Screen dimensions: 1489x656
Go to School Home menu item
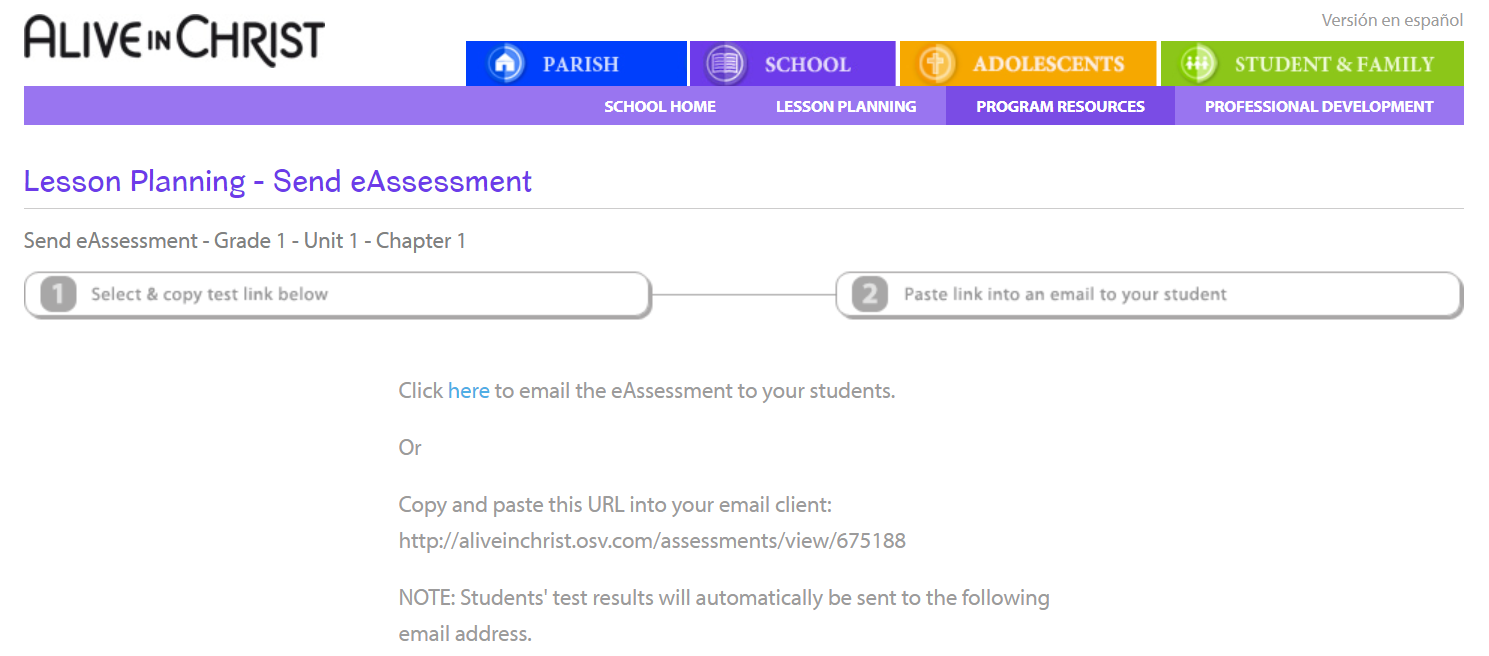coord(660,106)
